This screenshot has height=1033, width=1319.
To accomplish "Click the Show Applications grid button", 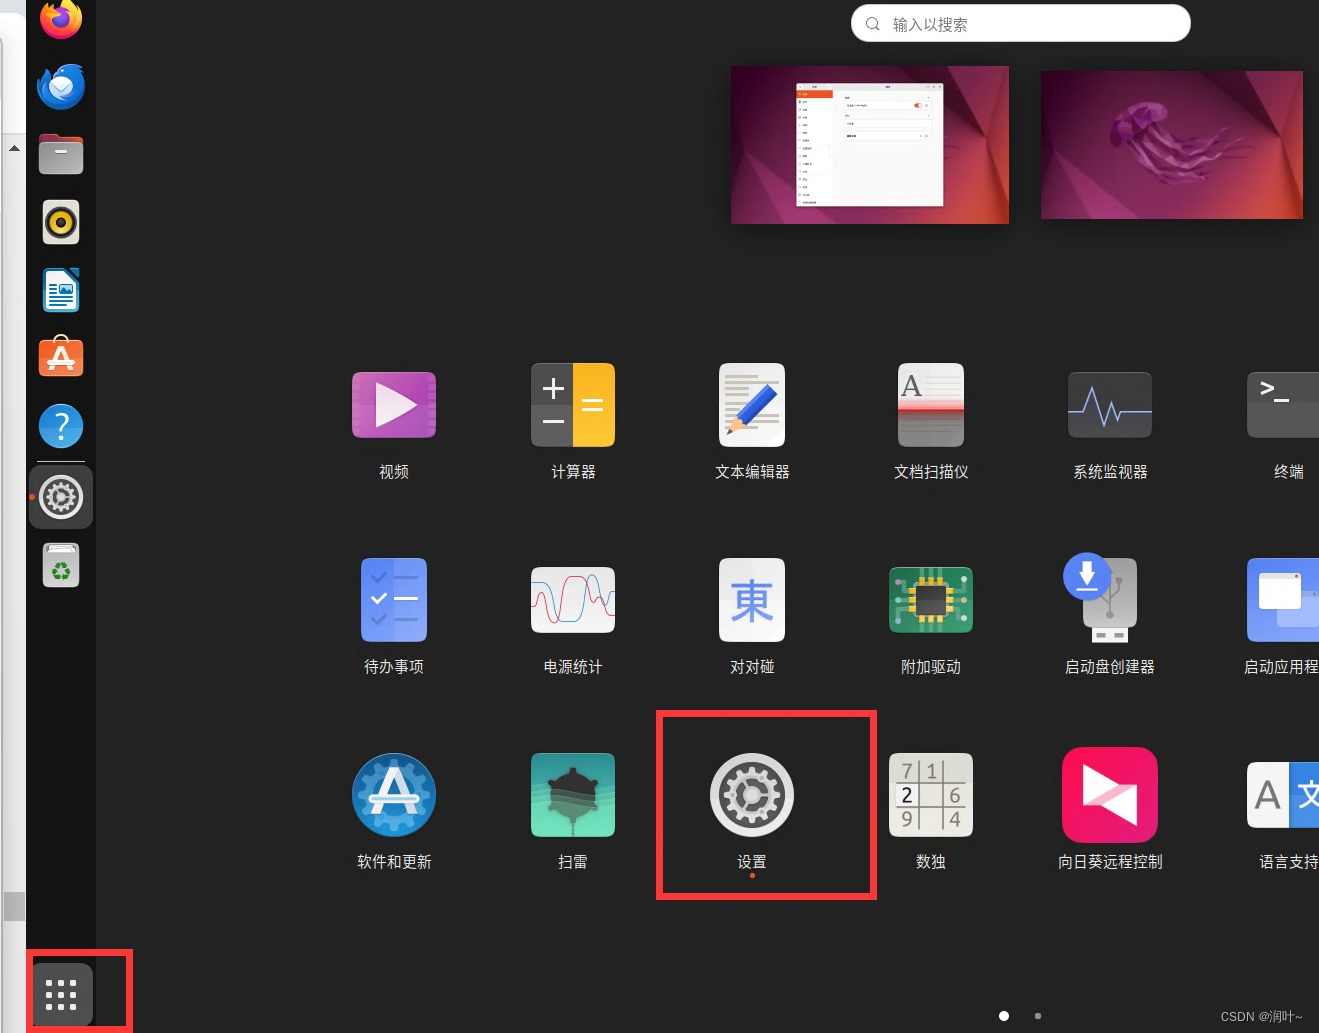I will pyautogui.click(x=61, y=995).
